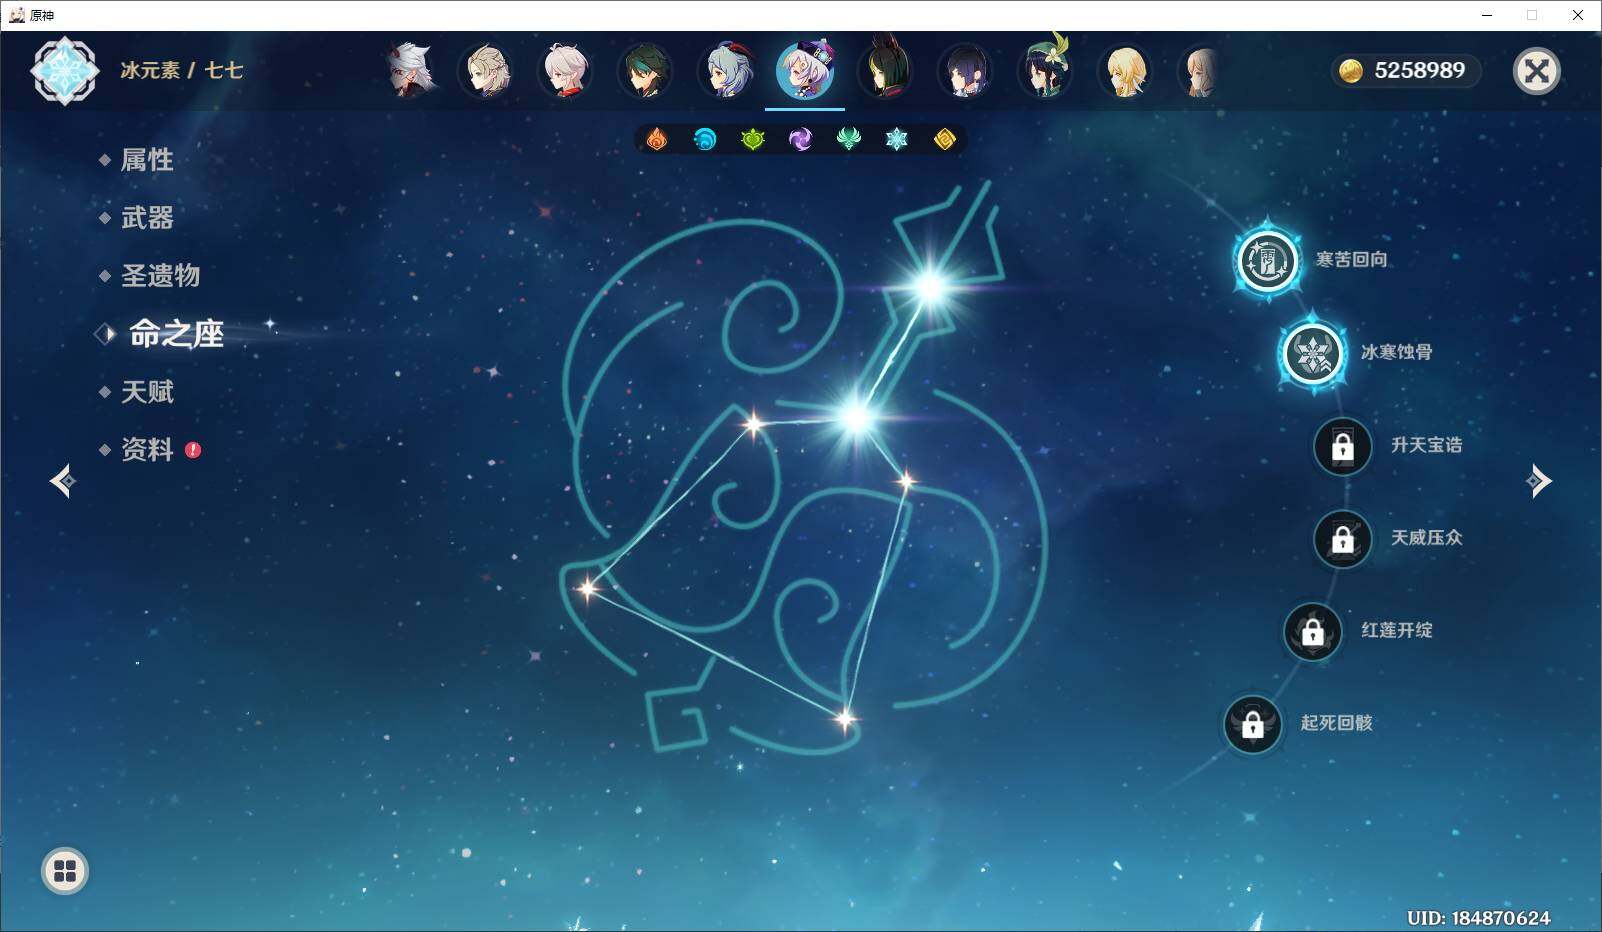Open locked 升天宝诰 constellation node
Viewport: 1602px width, 932px height.
(1342, 446)
